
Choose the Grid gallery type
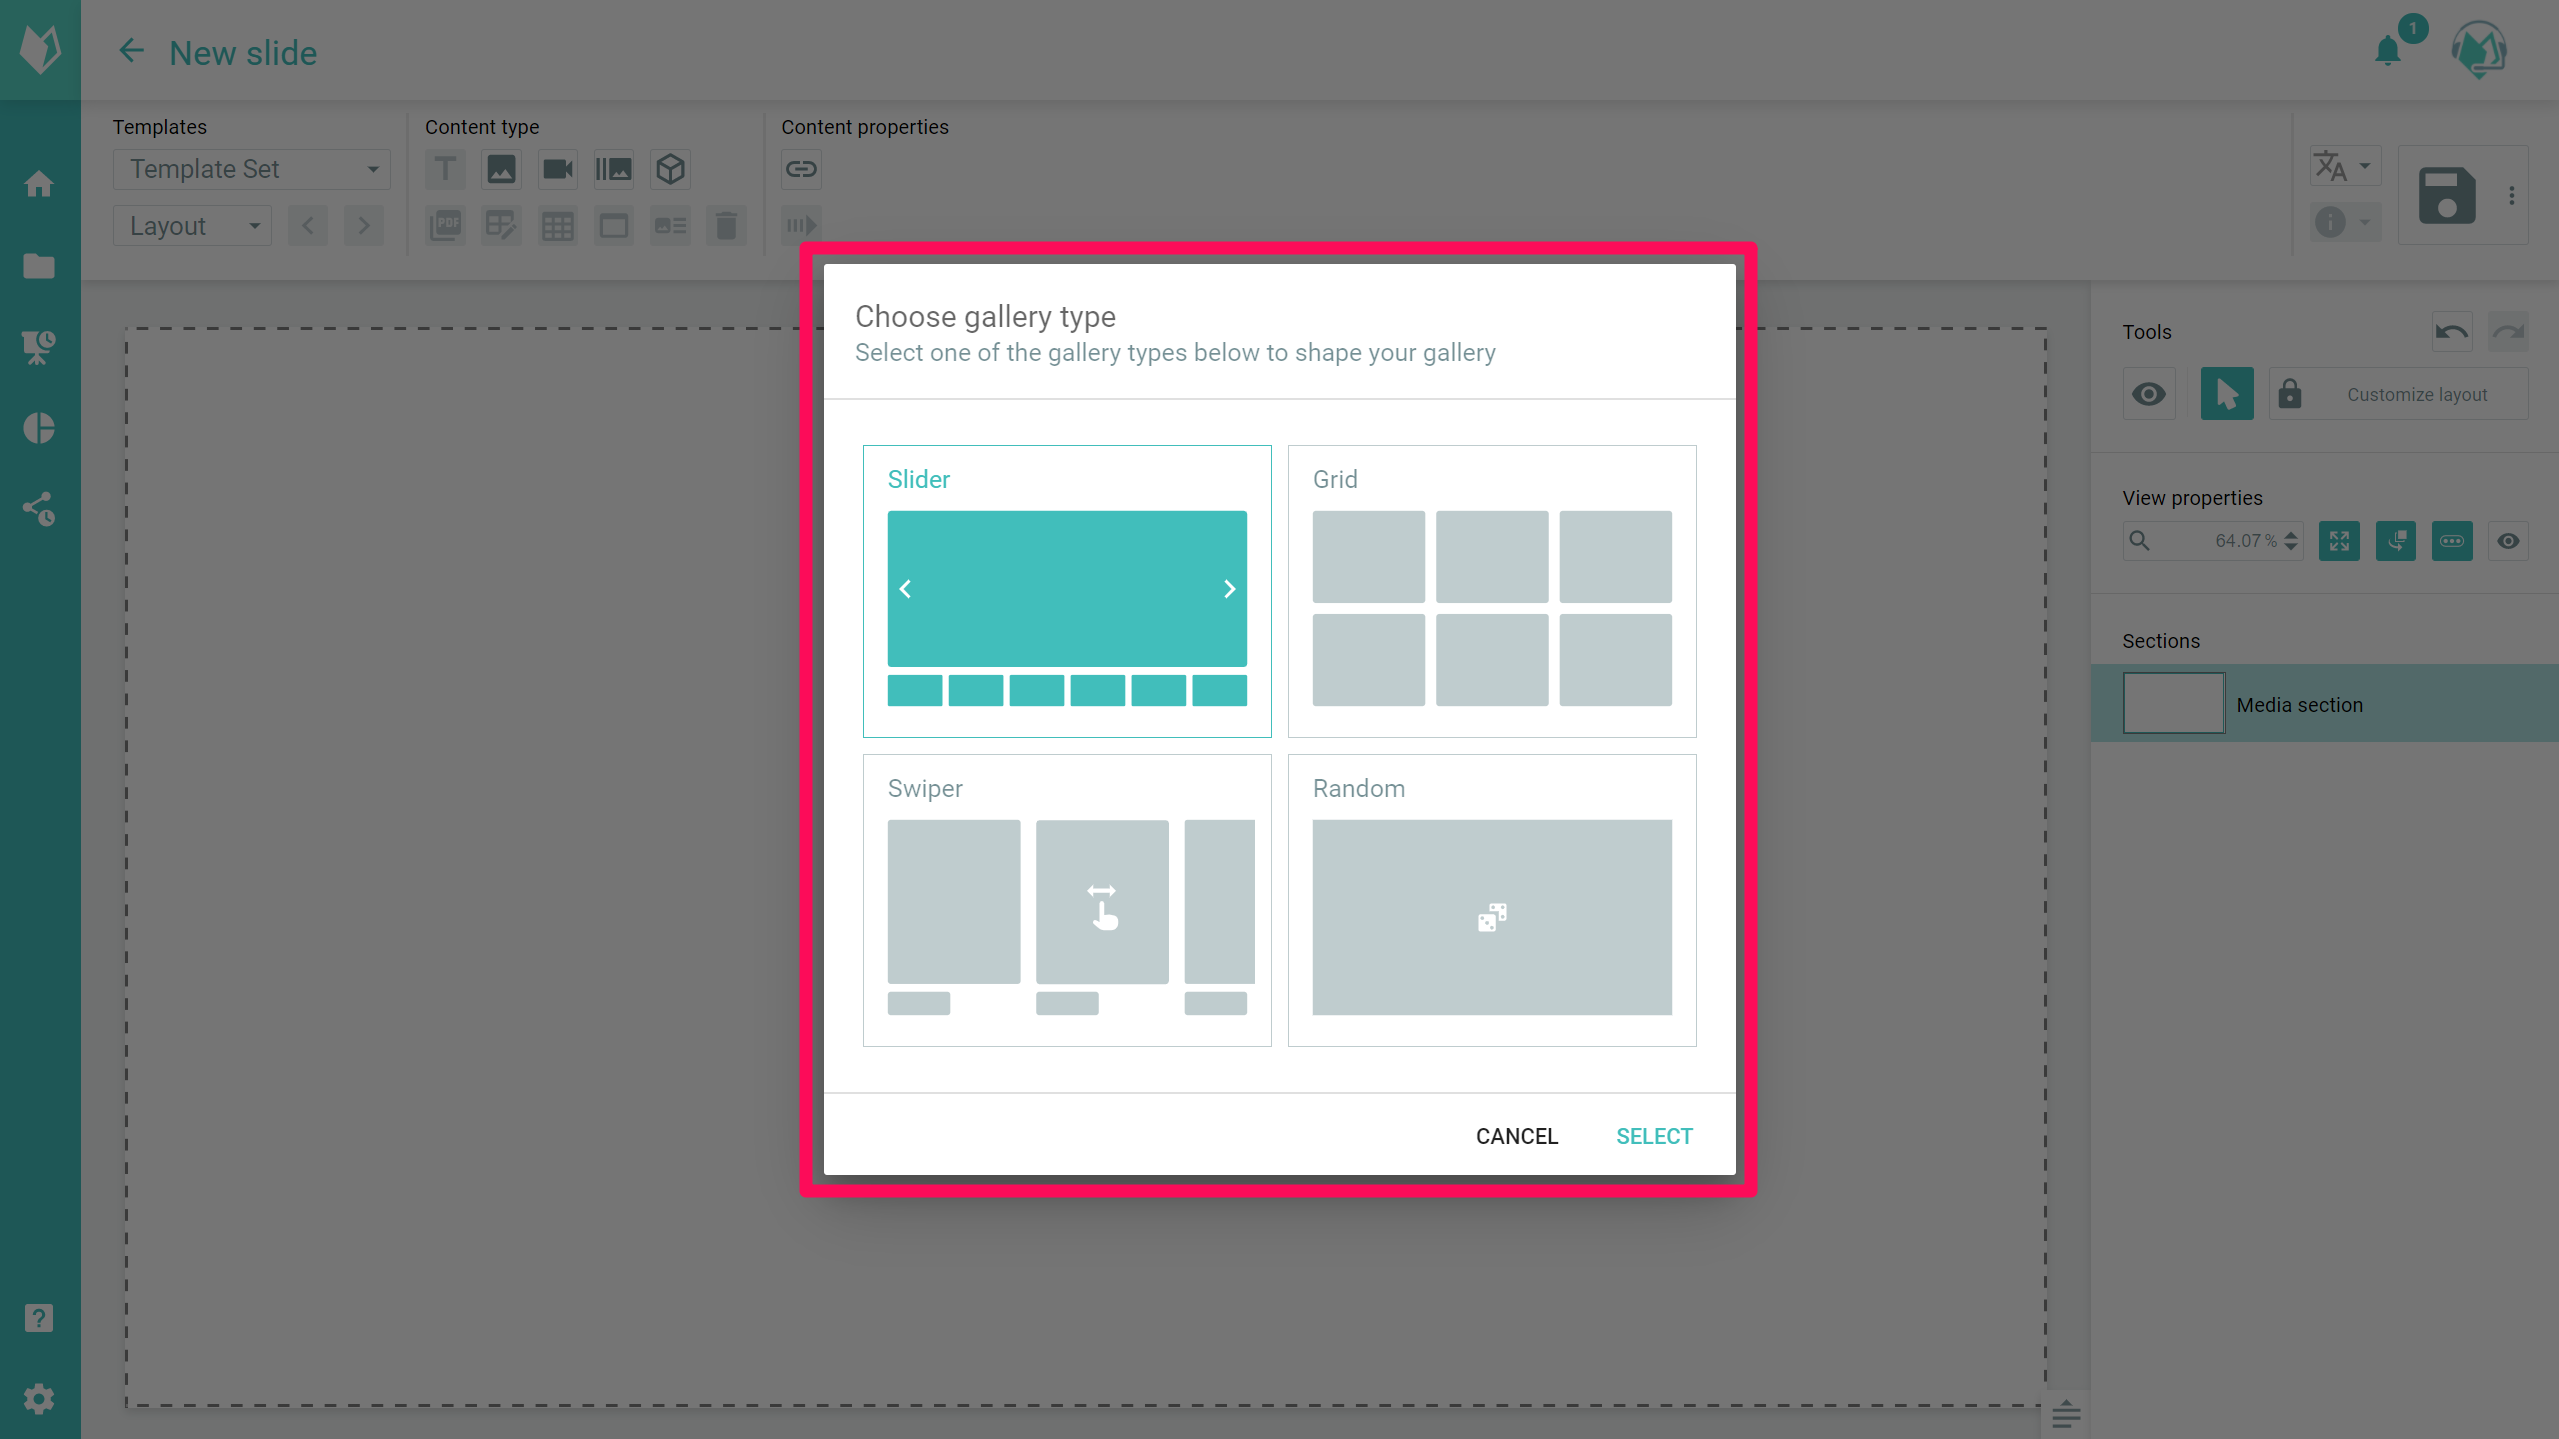pos(1491,590)
